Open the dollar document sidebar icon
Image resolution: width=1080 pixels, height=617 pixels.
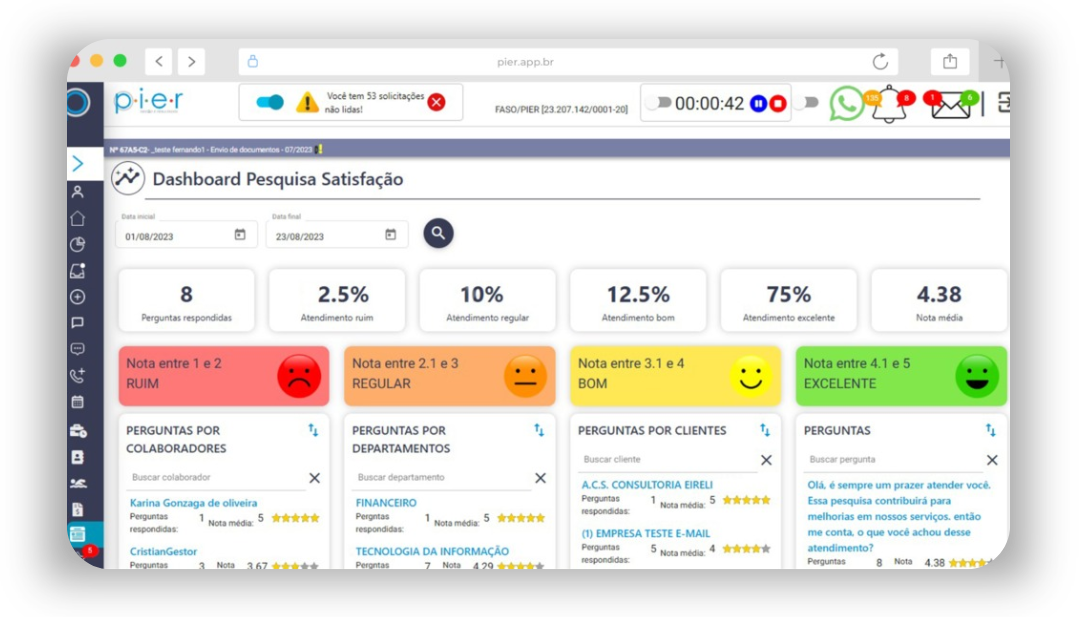coord(78,510)
